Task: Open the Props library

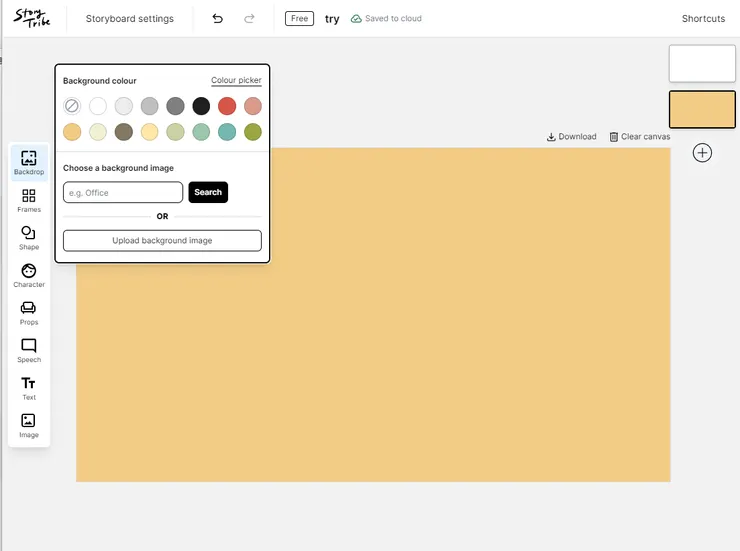Action: tap(29, 313)
